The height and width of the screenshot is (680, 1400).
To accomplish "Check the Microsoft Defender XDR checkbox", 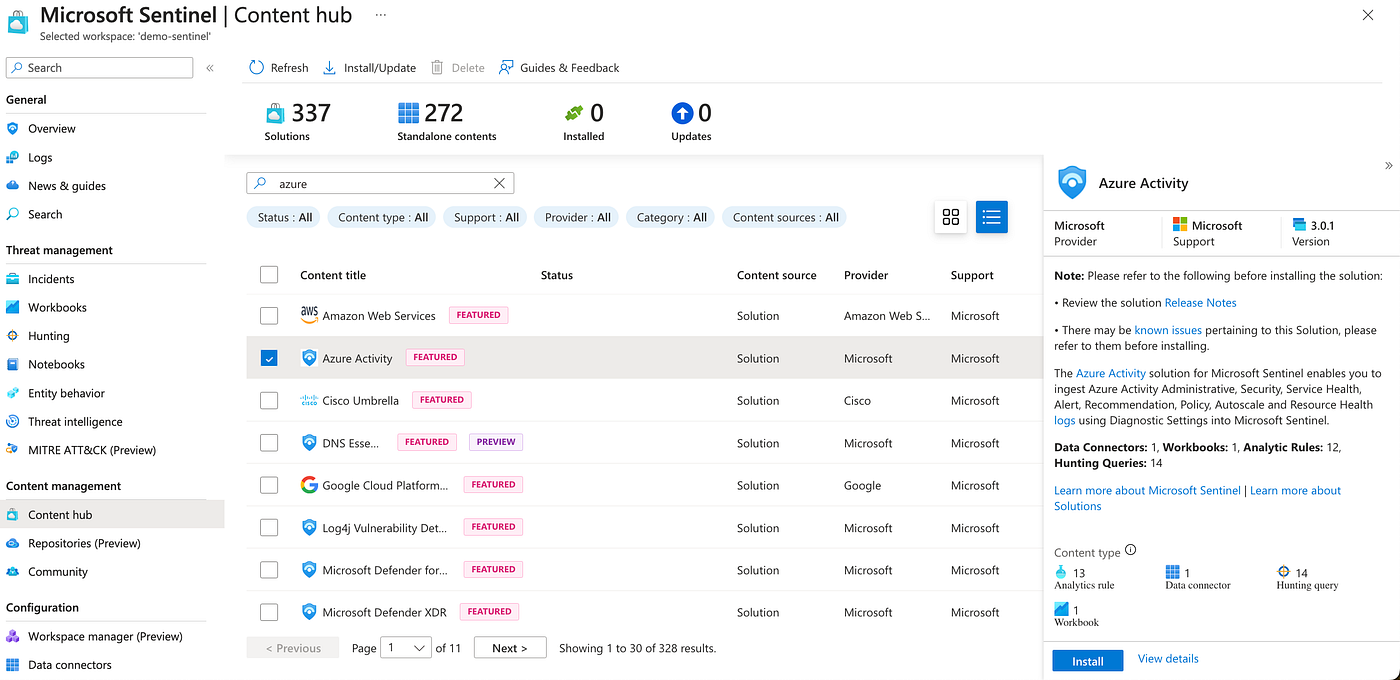I will click(269, 612).
